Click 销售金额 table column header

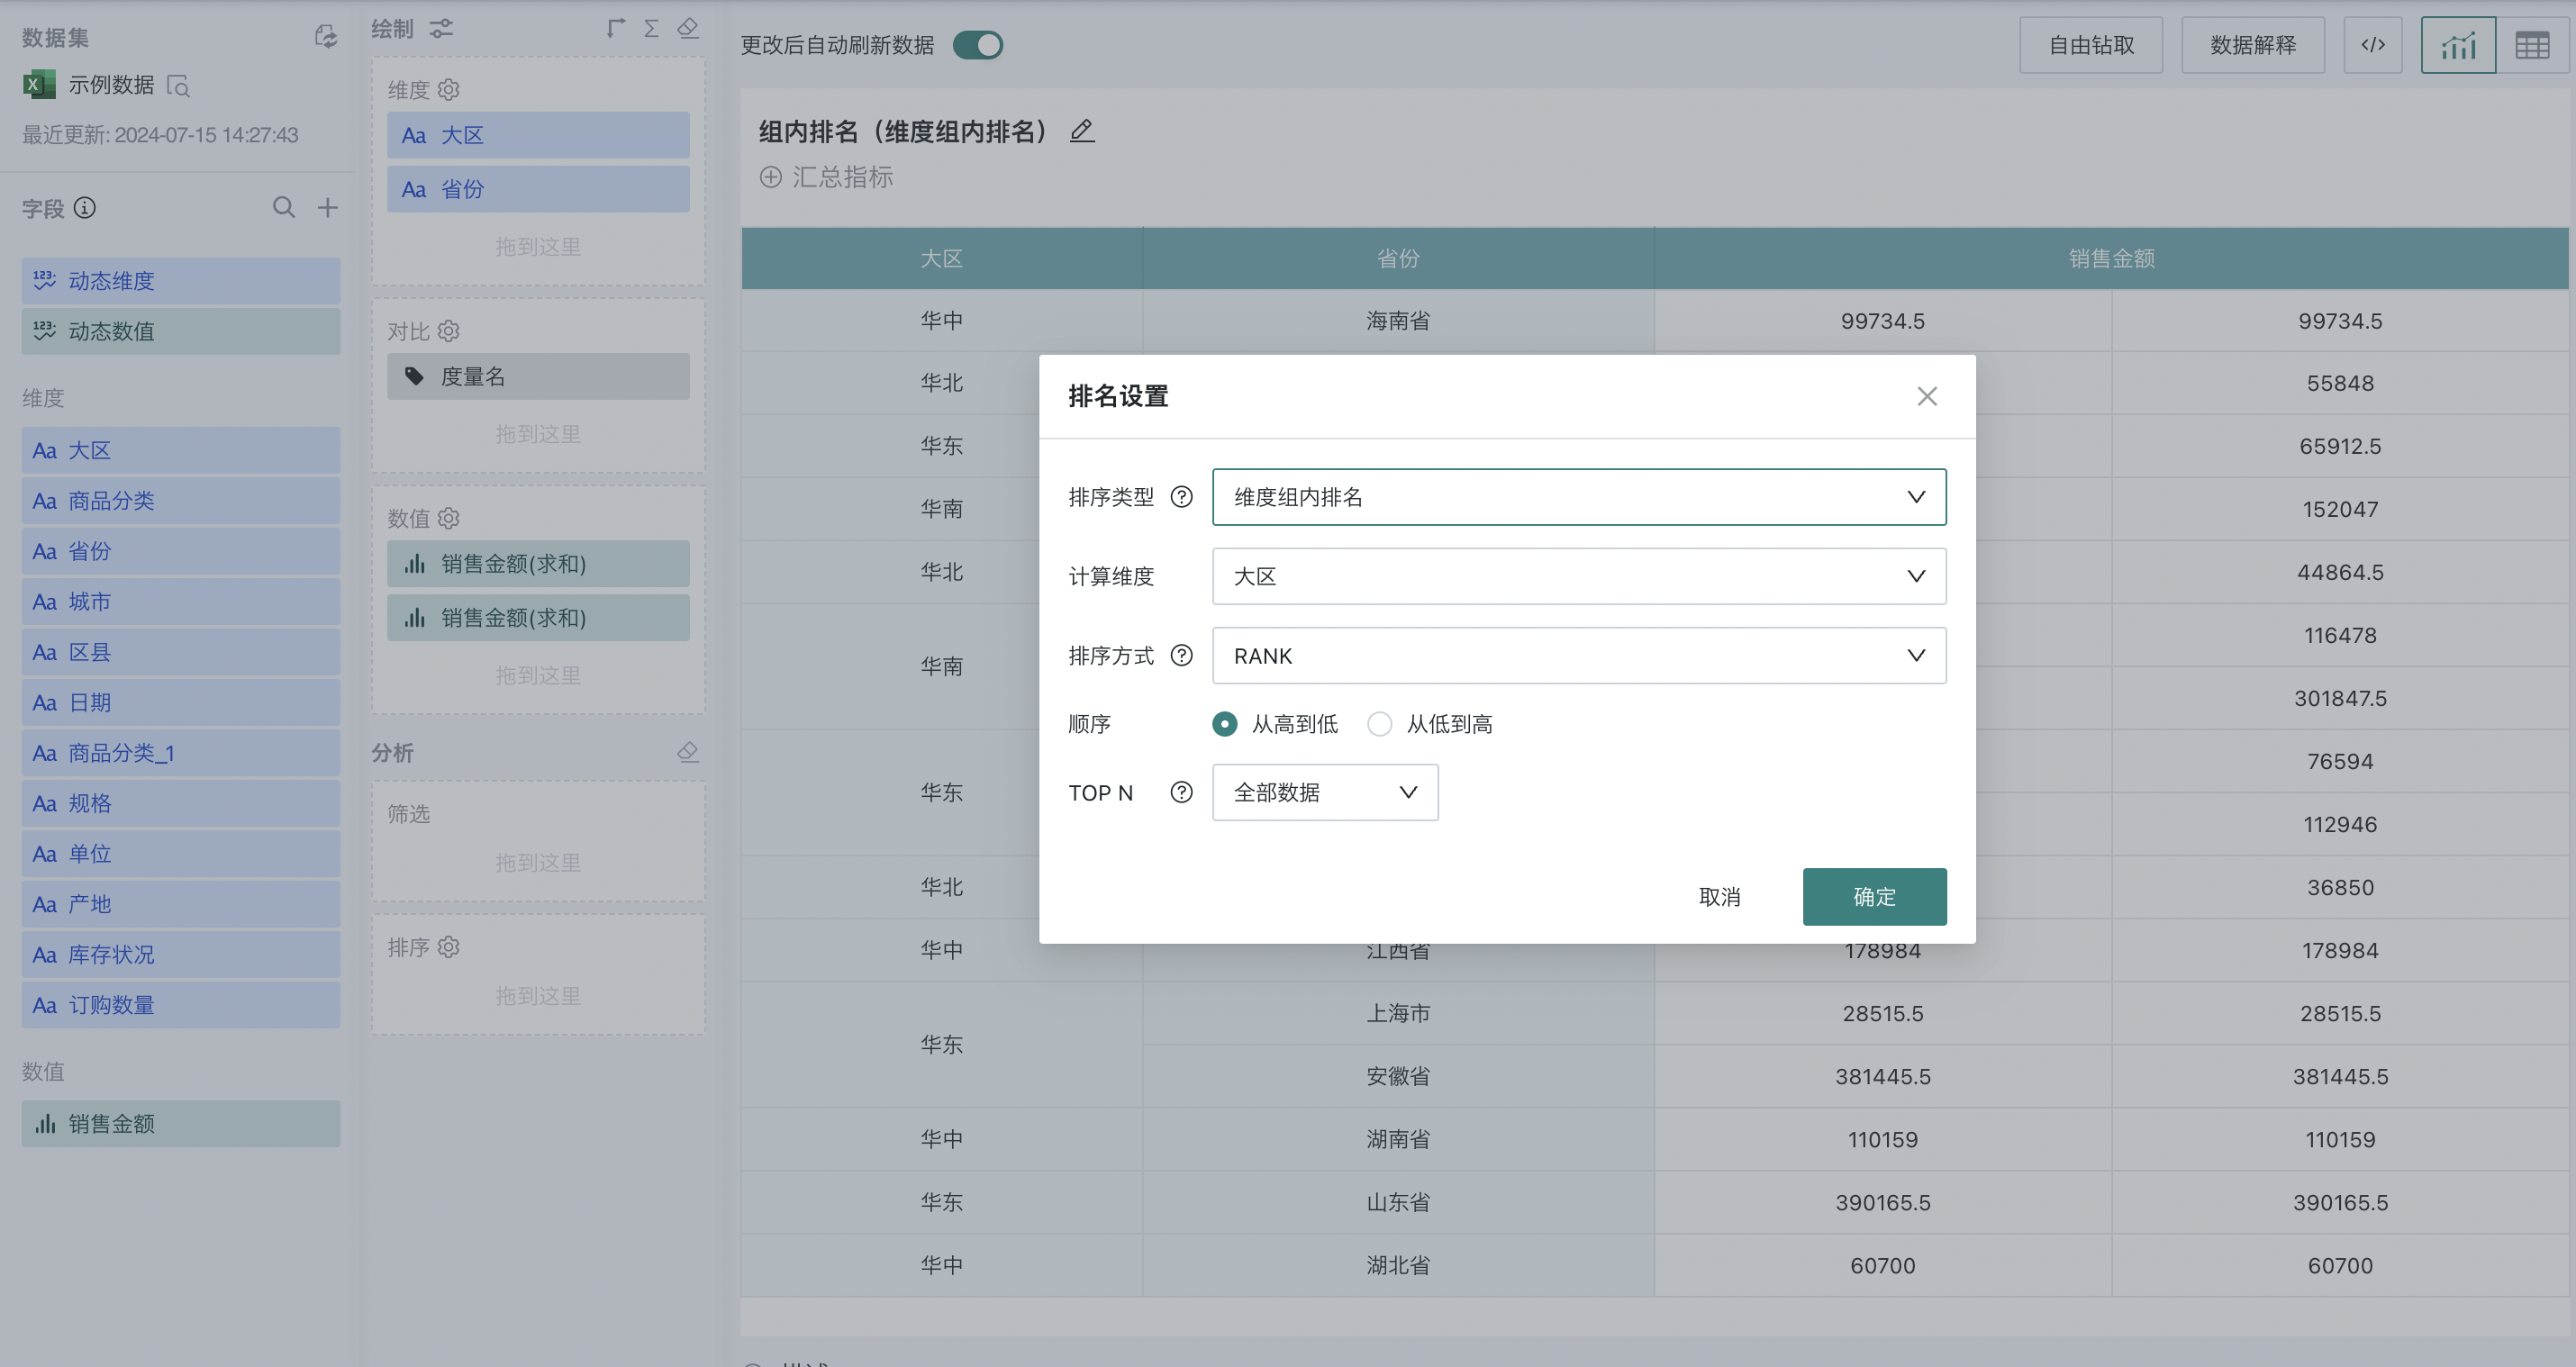[x=2111, y=258]
